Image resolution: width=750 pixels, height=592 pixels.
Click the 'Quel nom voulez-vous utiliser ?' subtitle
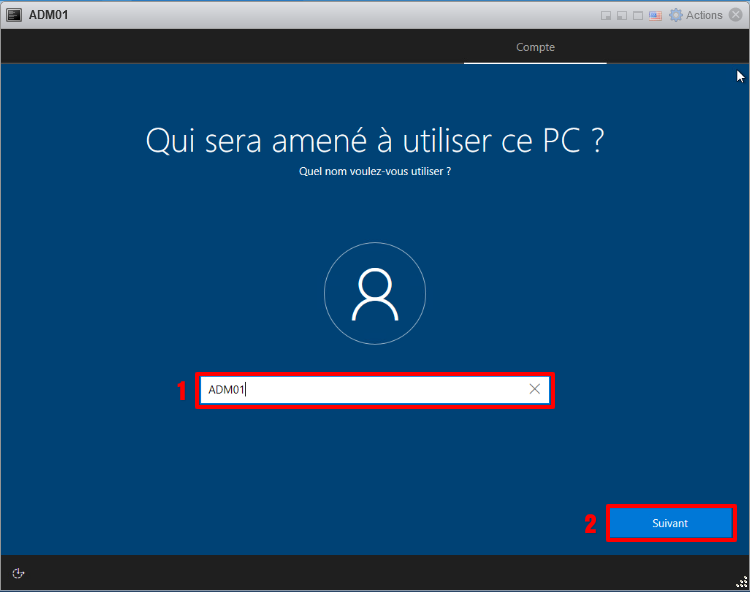[x=375, y=172]
